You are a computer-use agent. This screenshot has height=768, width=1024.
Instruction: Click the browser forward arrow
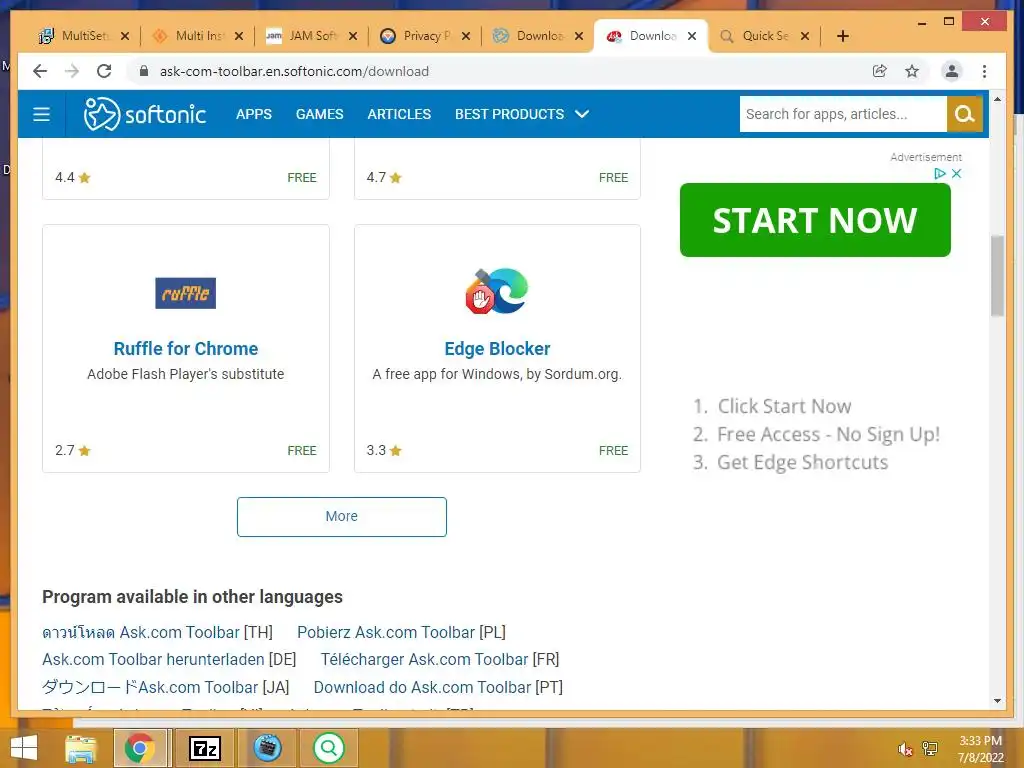click(x=72, y=71)
